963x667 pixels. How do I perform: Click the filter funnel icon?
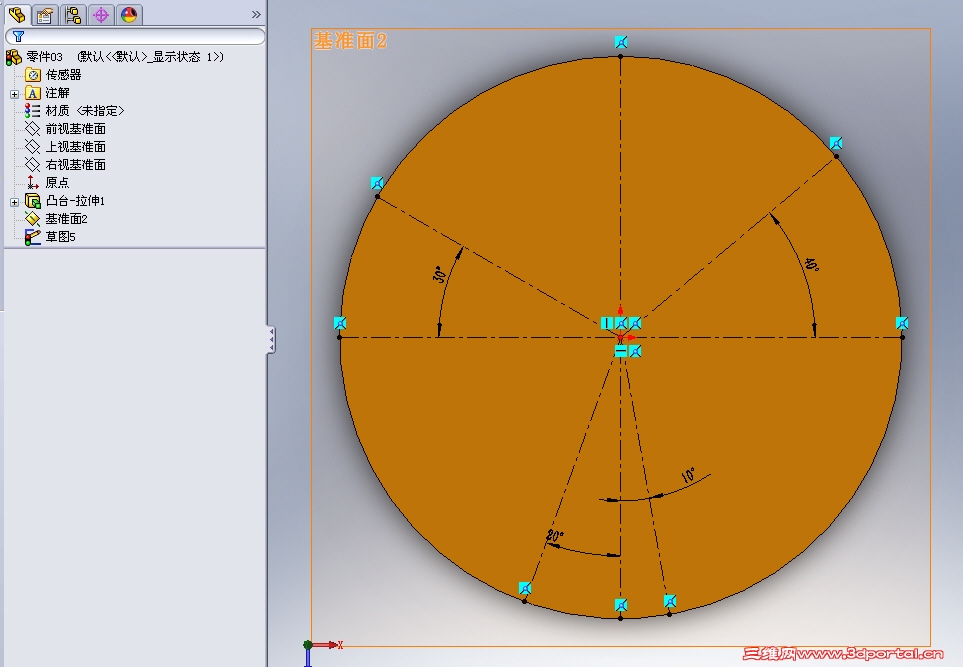[18, 36]
